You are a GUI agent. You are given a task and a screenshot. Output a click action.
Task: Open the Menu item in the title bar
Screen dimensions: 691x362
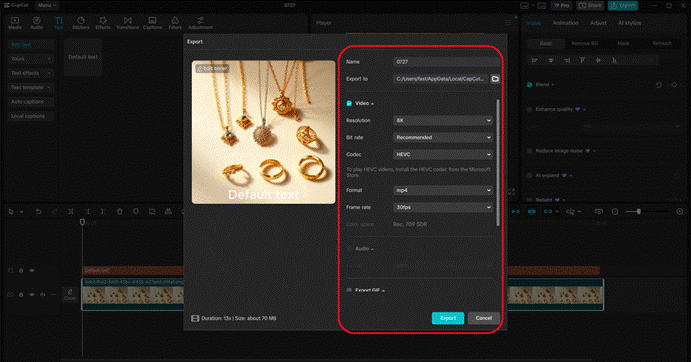(x=46, y=5)
